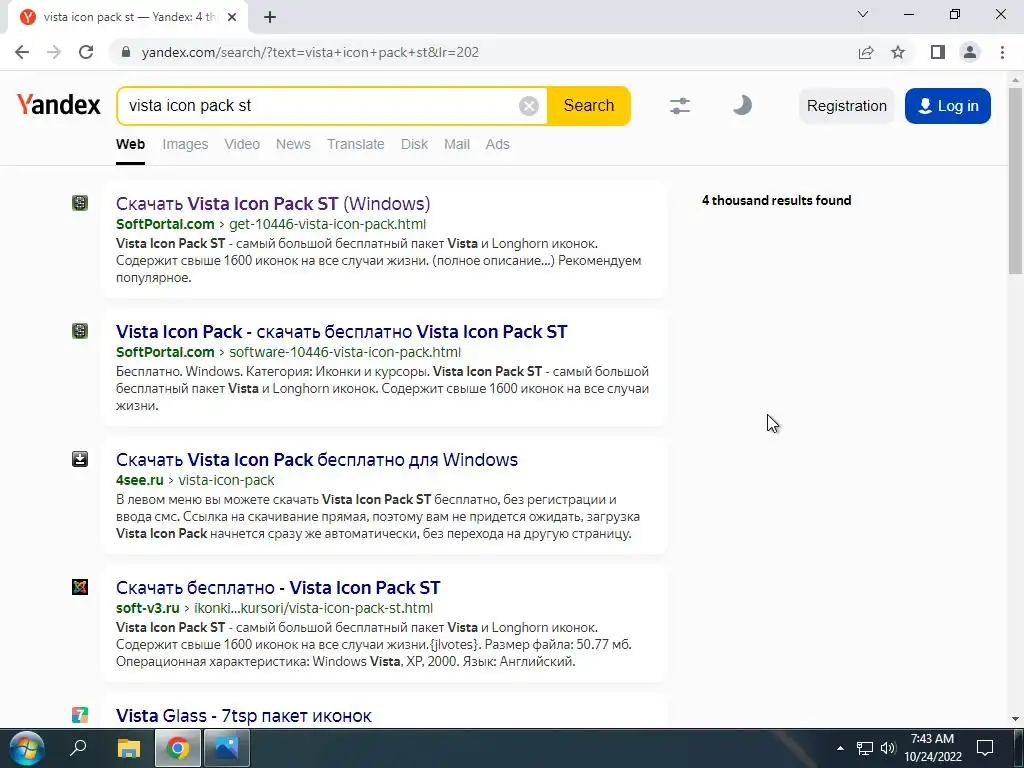Toggle dark theme moon icon
Image resolution: width=1024 pixels, height=768 pixels.
[x=742, y=105]
